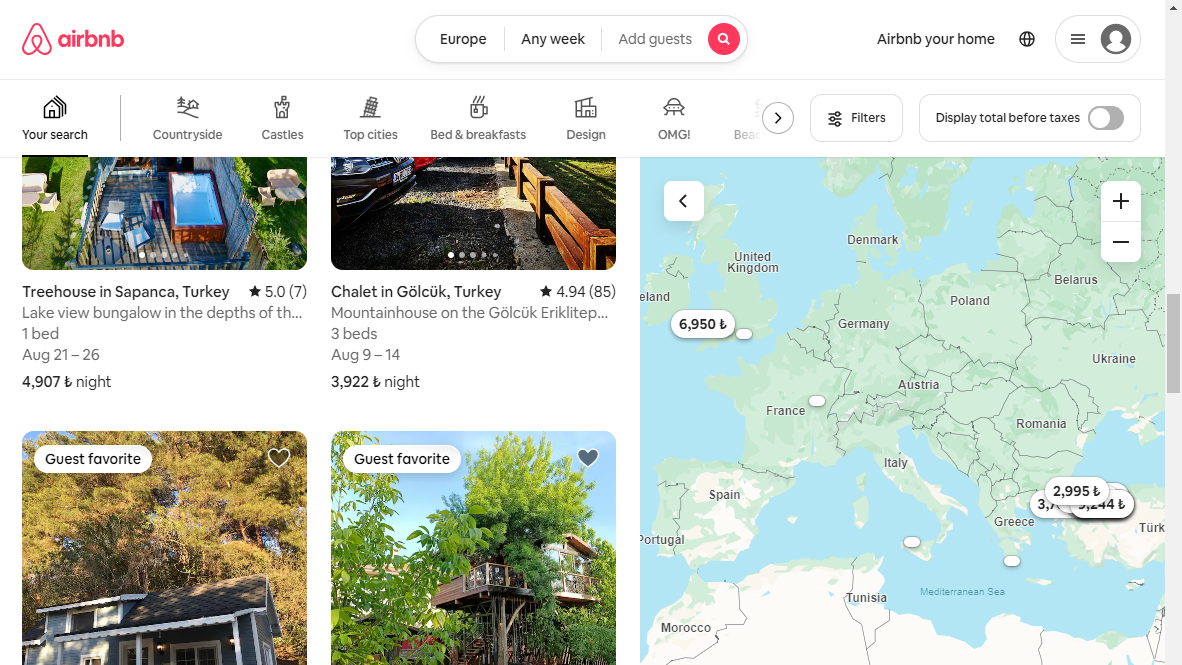Zoom out on the map
This screenshot has height=665, width=1182.
[1121, 242]
